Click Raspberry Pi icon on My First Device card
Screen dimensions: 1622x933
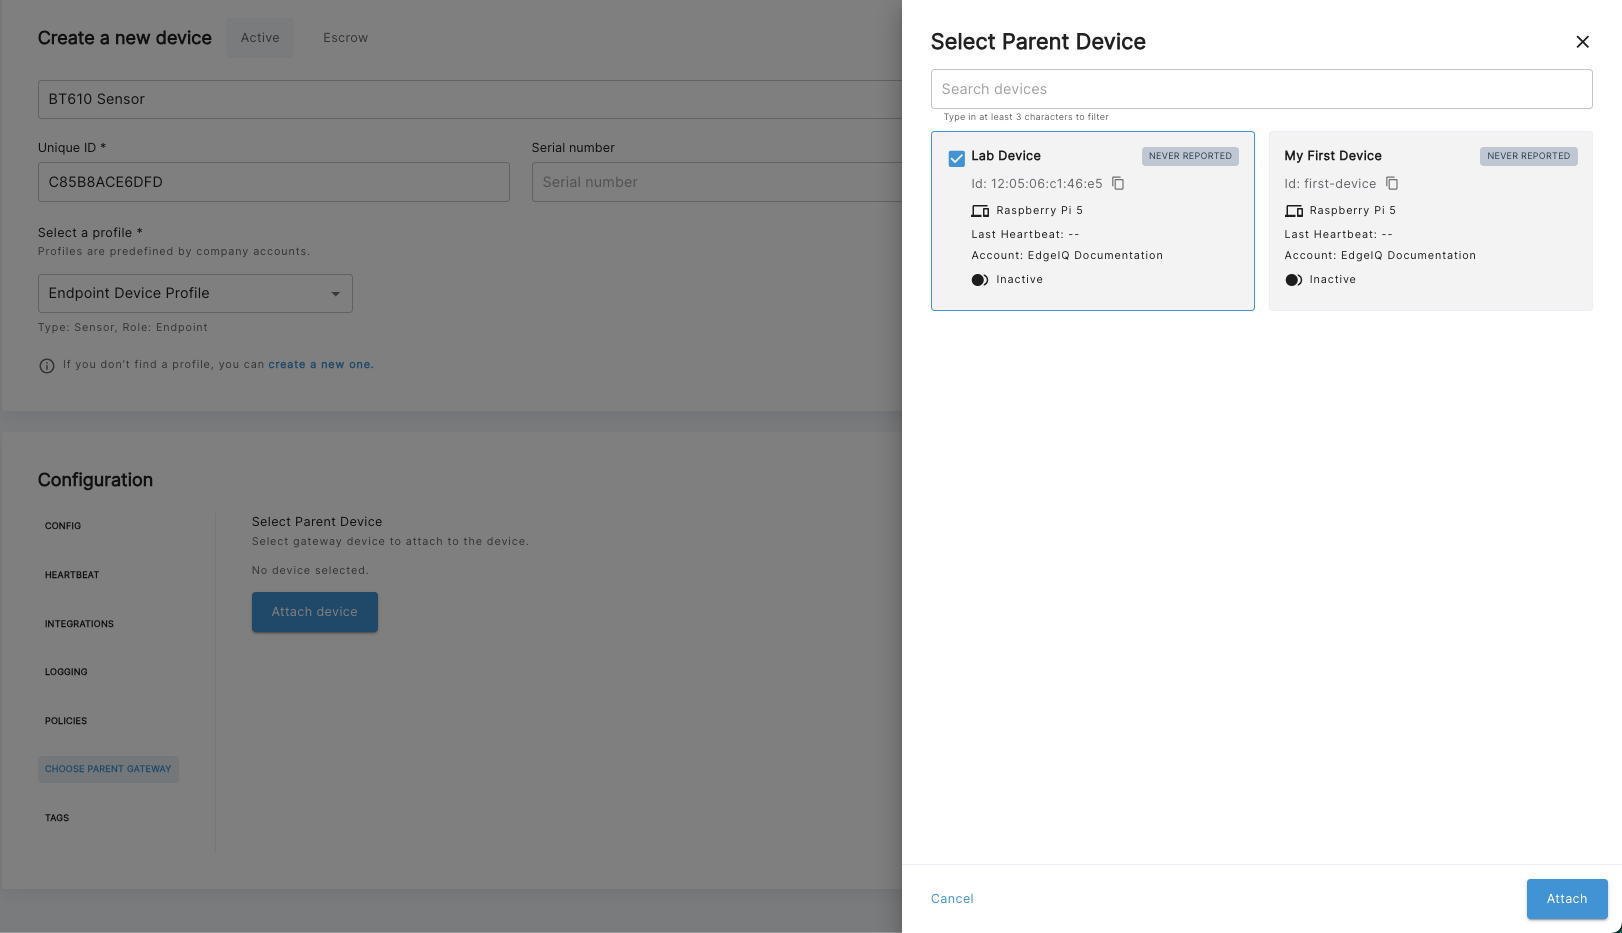click(x=1294, y=211)
